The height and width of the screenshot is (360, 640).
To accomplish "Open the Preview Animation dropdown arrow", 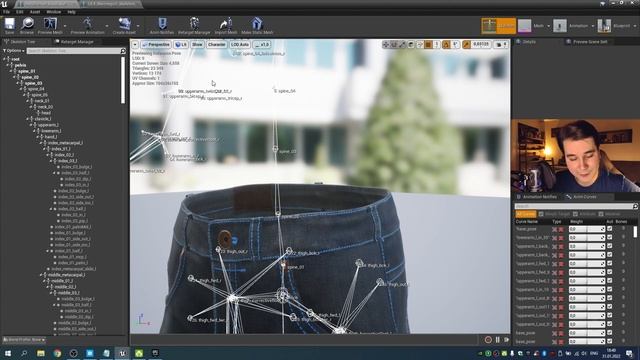I will [107, 26].
